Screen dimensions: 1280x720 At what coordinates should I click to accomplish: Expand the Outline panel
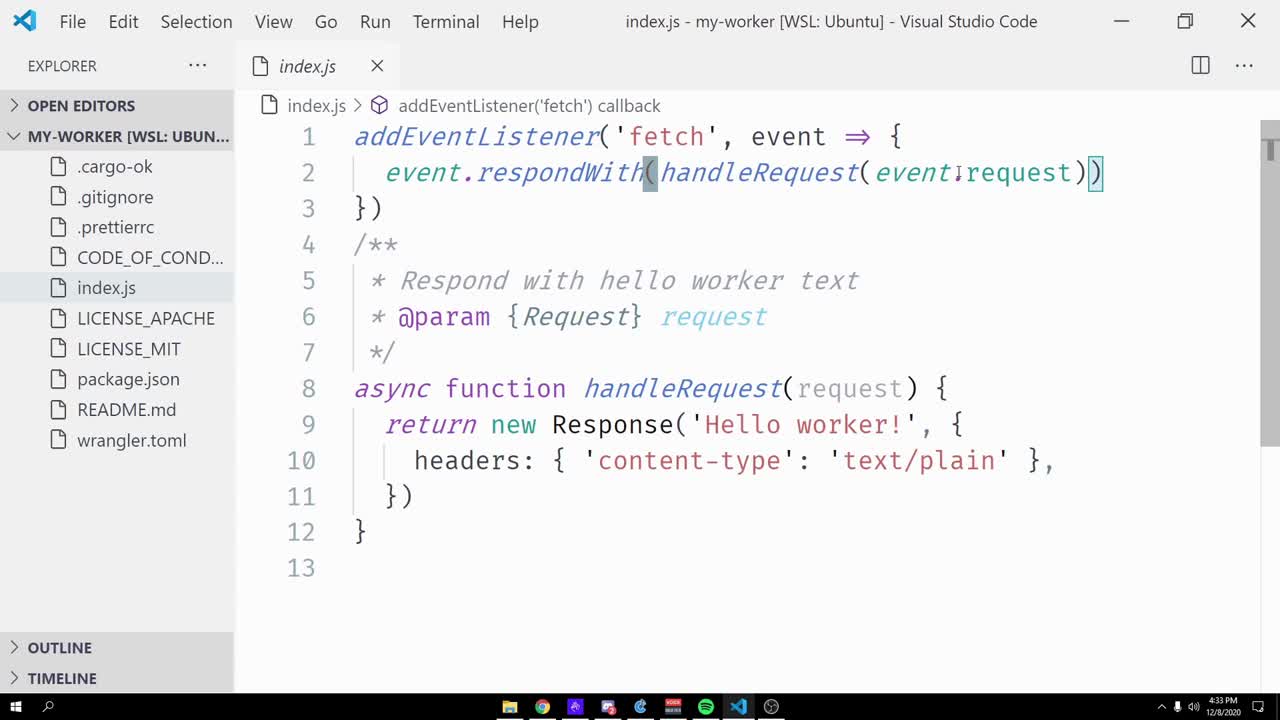pos(59,648)
